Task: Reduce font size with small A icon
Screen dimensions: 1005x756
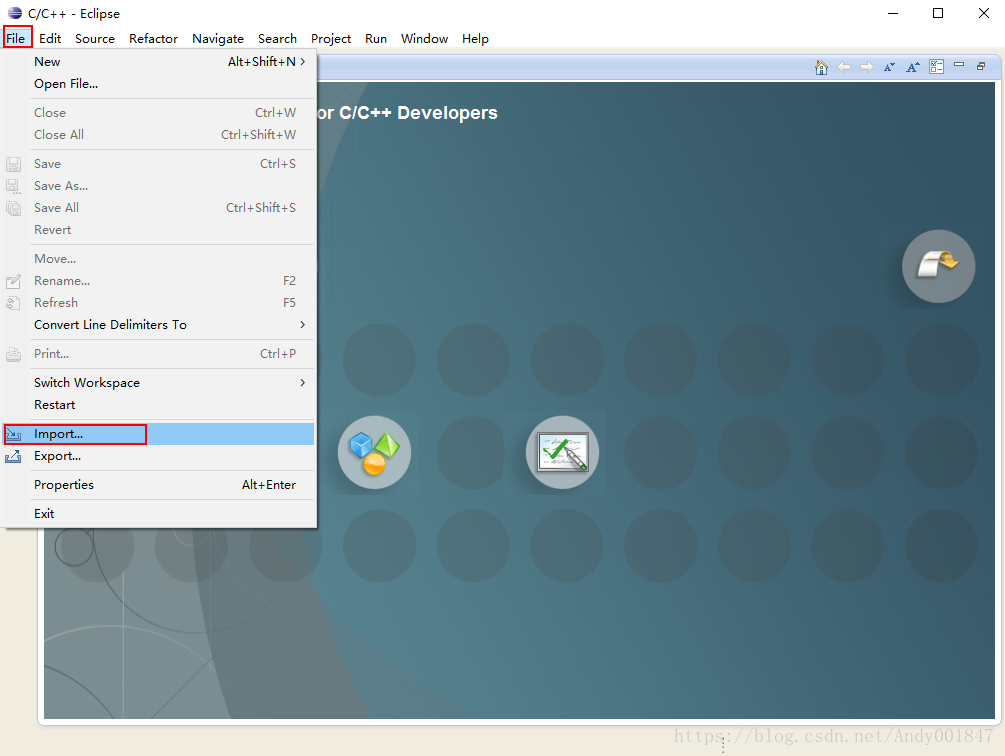Action: click(889, 67)
